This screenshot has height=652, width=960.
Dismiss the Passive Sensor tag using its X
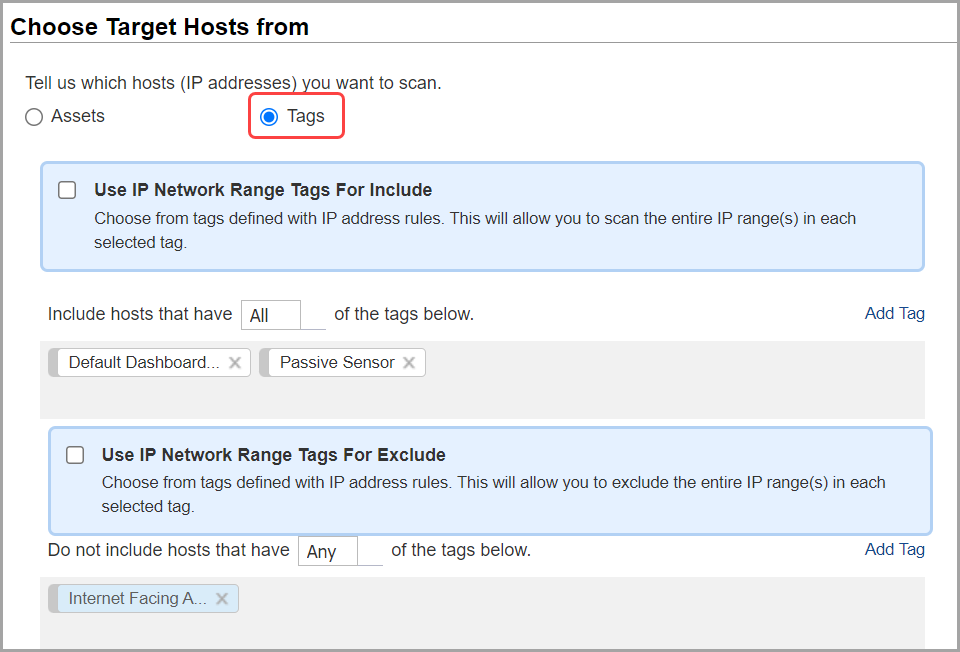click(409, 362)
